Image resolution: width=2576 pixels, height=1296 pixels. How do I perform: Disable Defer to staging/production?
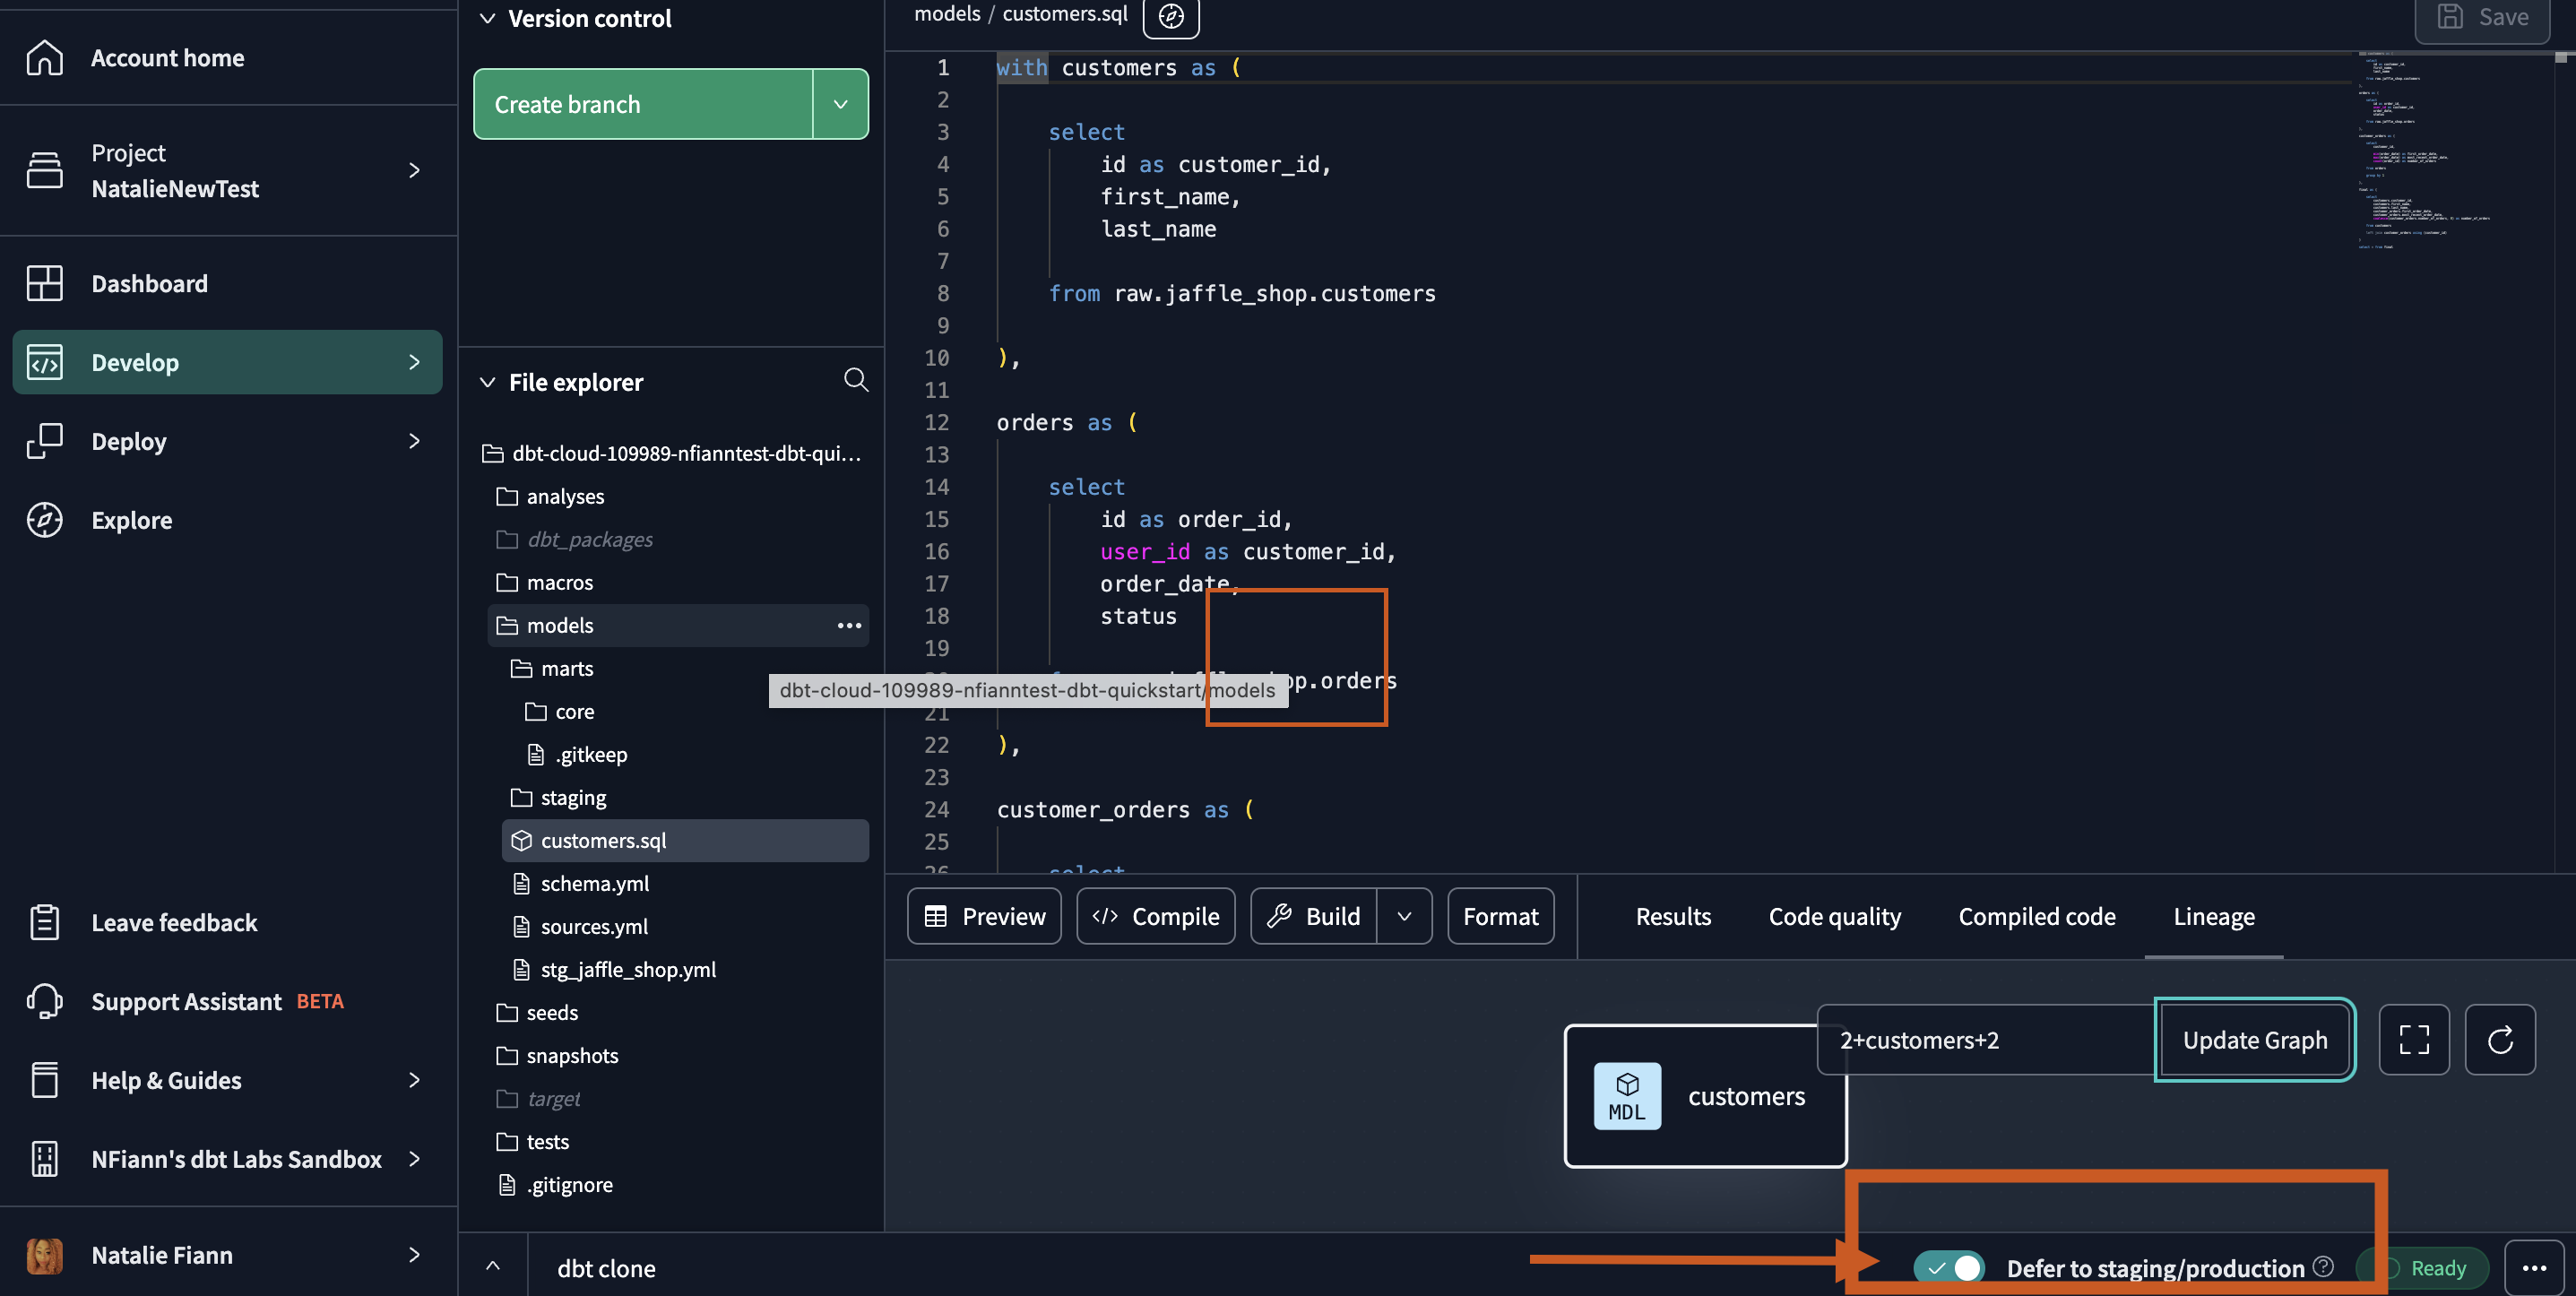(x=1948, y=1267)
